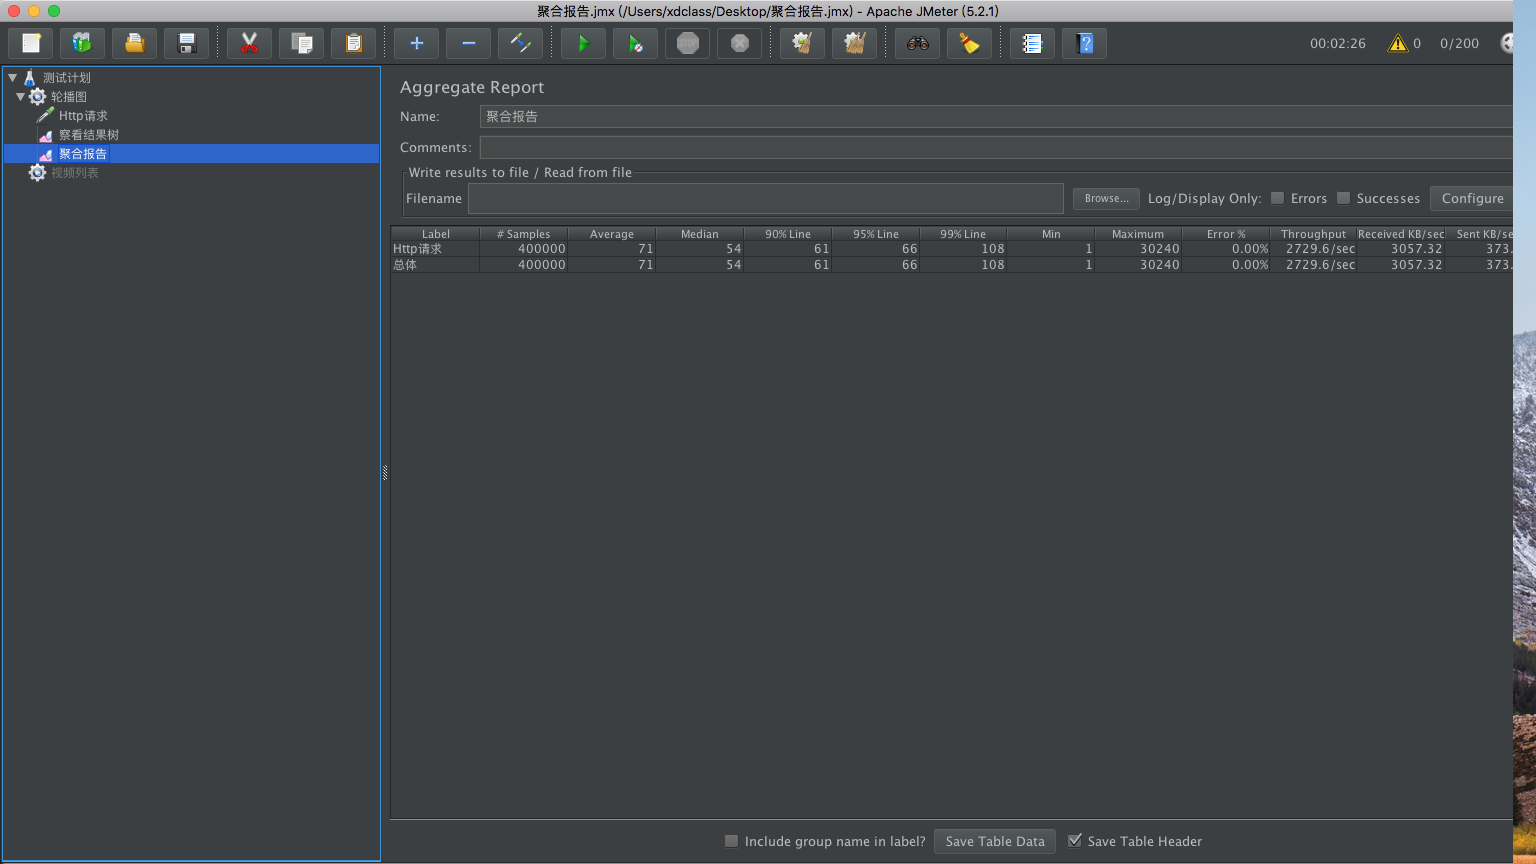Click the 90% Line column header
Screen dimensions: 1536x864
click(x=787, y=234)
